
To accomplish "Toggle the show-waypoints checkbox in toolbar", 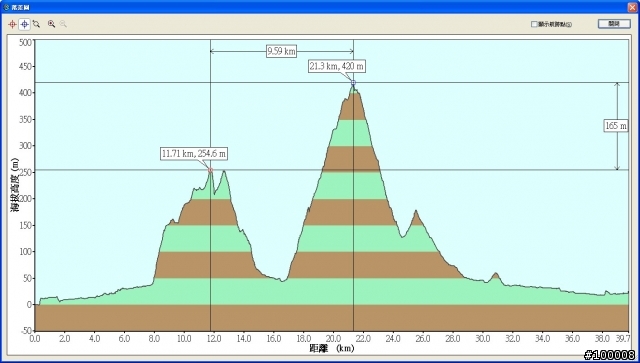I will [534, 24].
